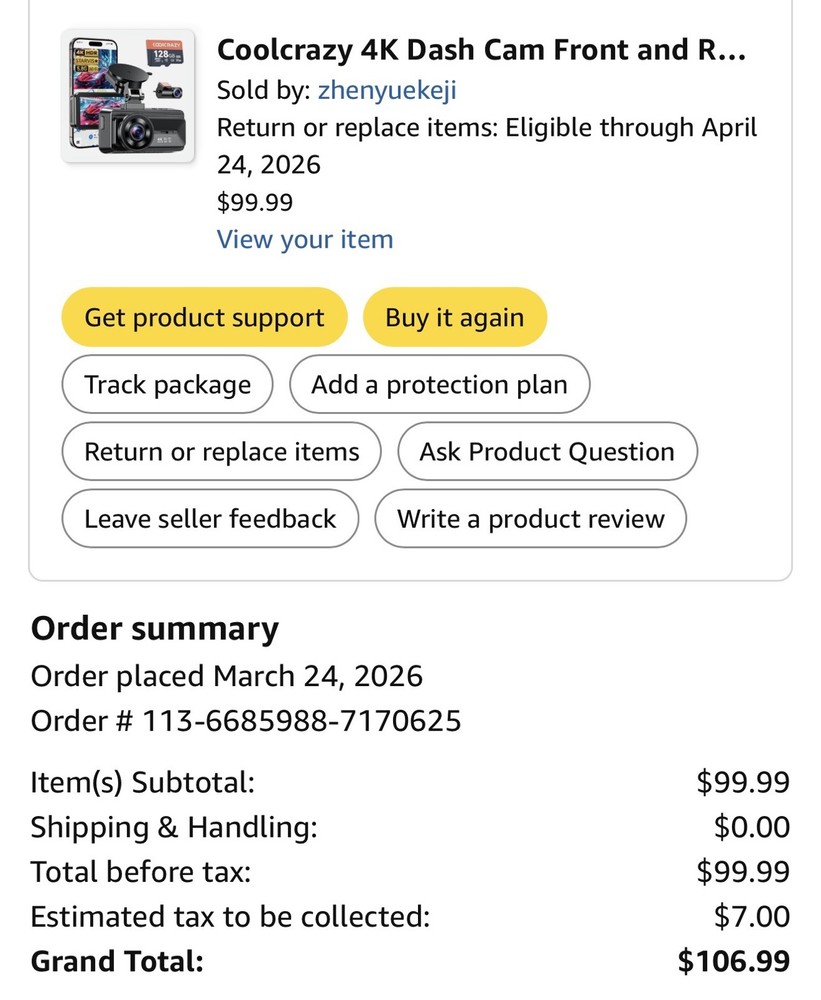This screenshot has height=1000, width=821.
Task: Click the Order summary heading
Action: click(155, 628)
